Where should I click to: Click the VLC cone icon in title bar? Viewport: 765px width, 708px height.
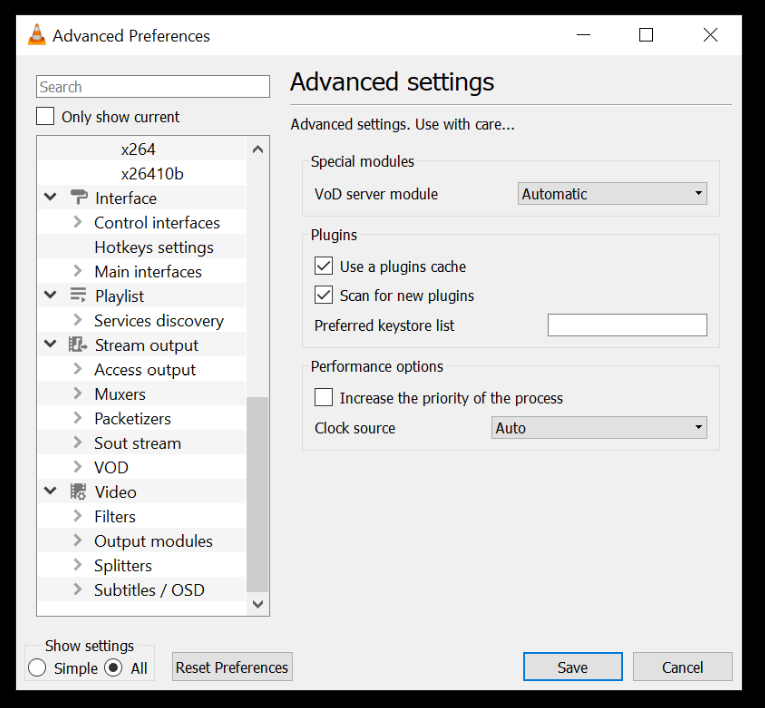pyautogui.click(x=37, y=35)
